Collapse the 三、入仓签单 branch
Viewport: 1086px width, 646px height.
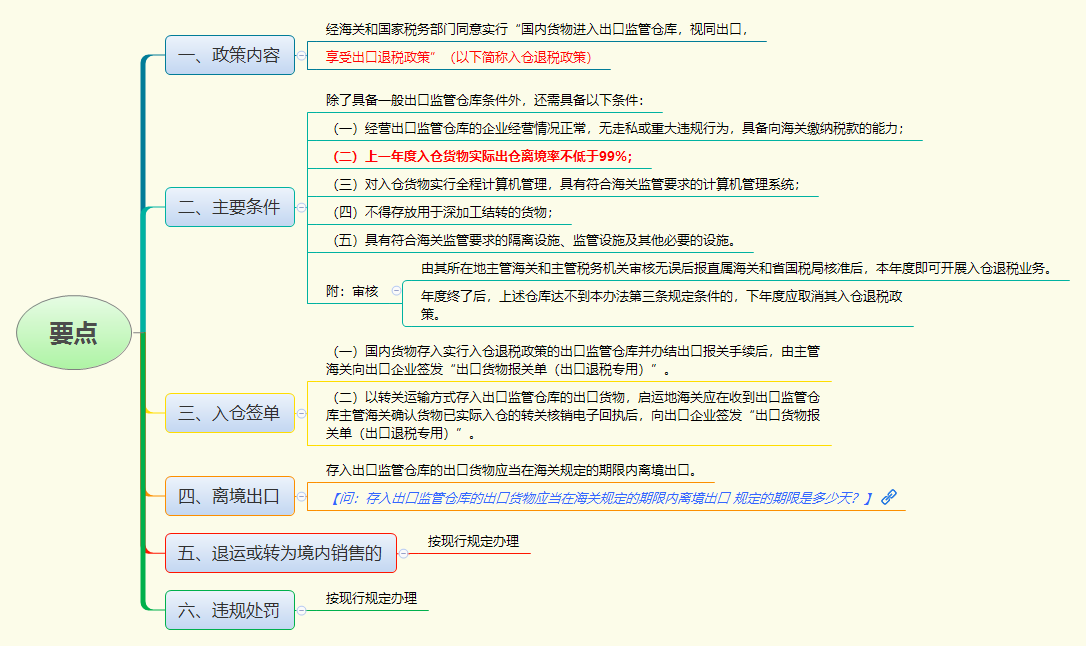click(x=301, y=413)
